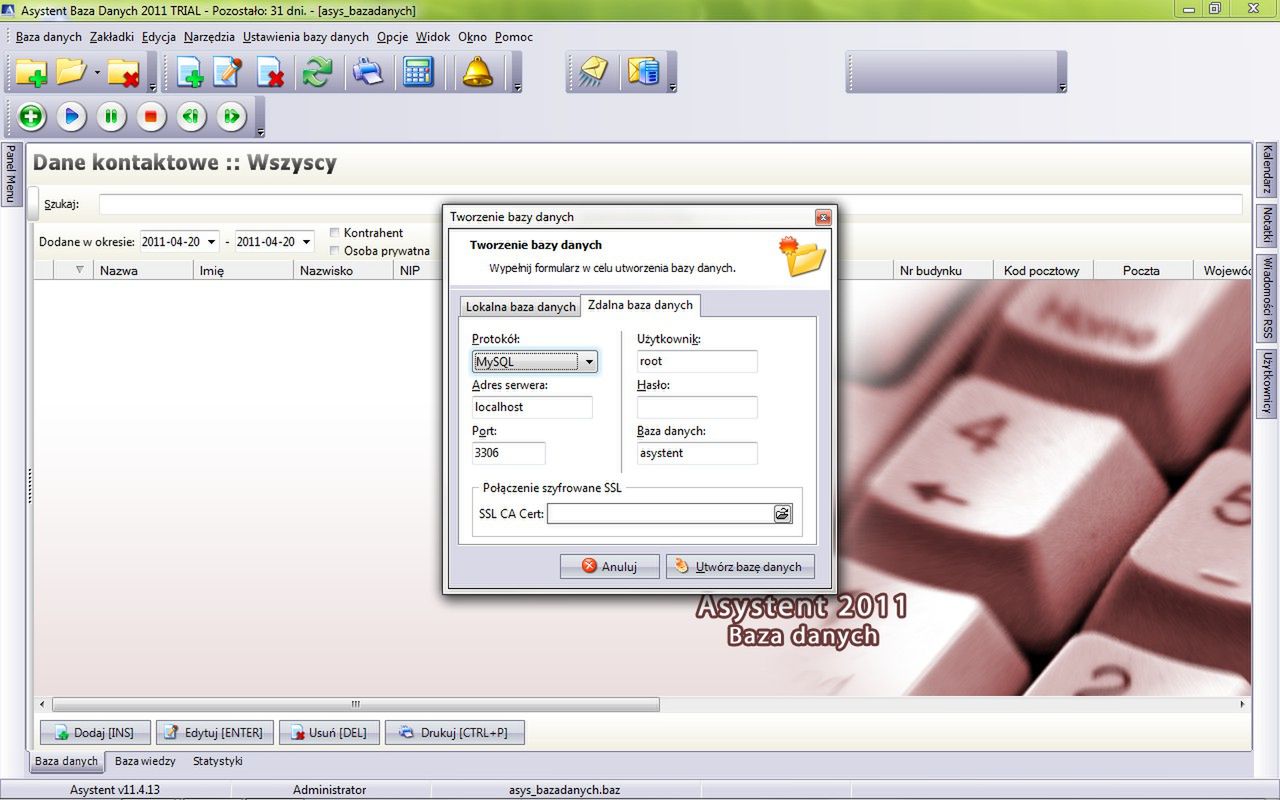Image resolution: width=1280 pixels, height=800 pixels.
Task: Open the end date dropdown
Action: (306, 242)
